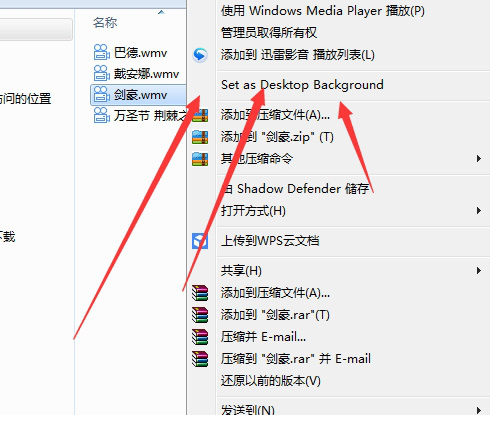
Task: Select the 万圣节 荆棘之 file name
Action: pos(150,116)
